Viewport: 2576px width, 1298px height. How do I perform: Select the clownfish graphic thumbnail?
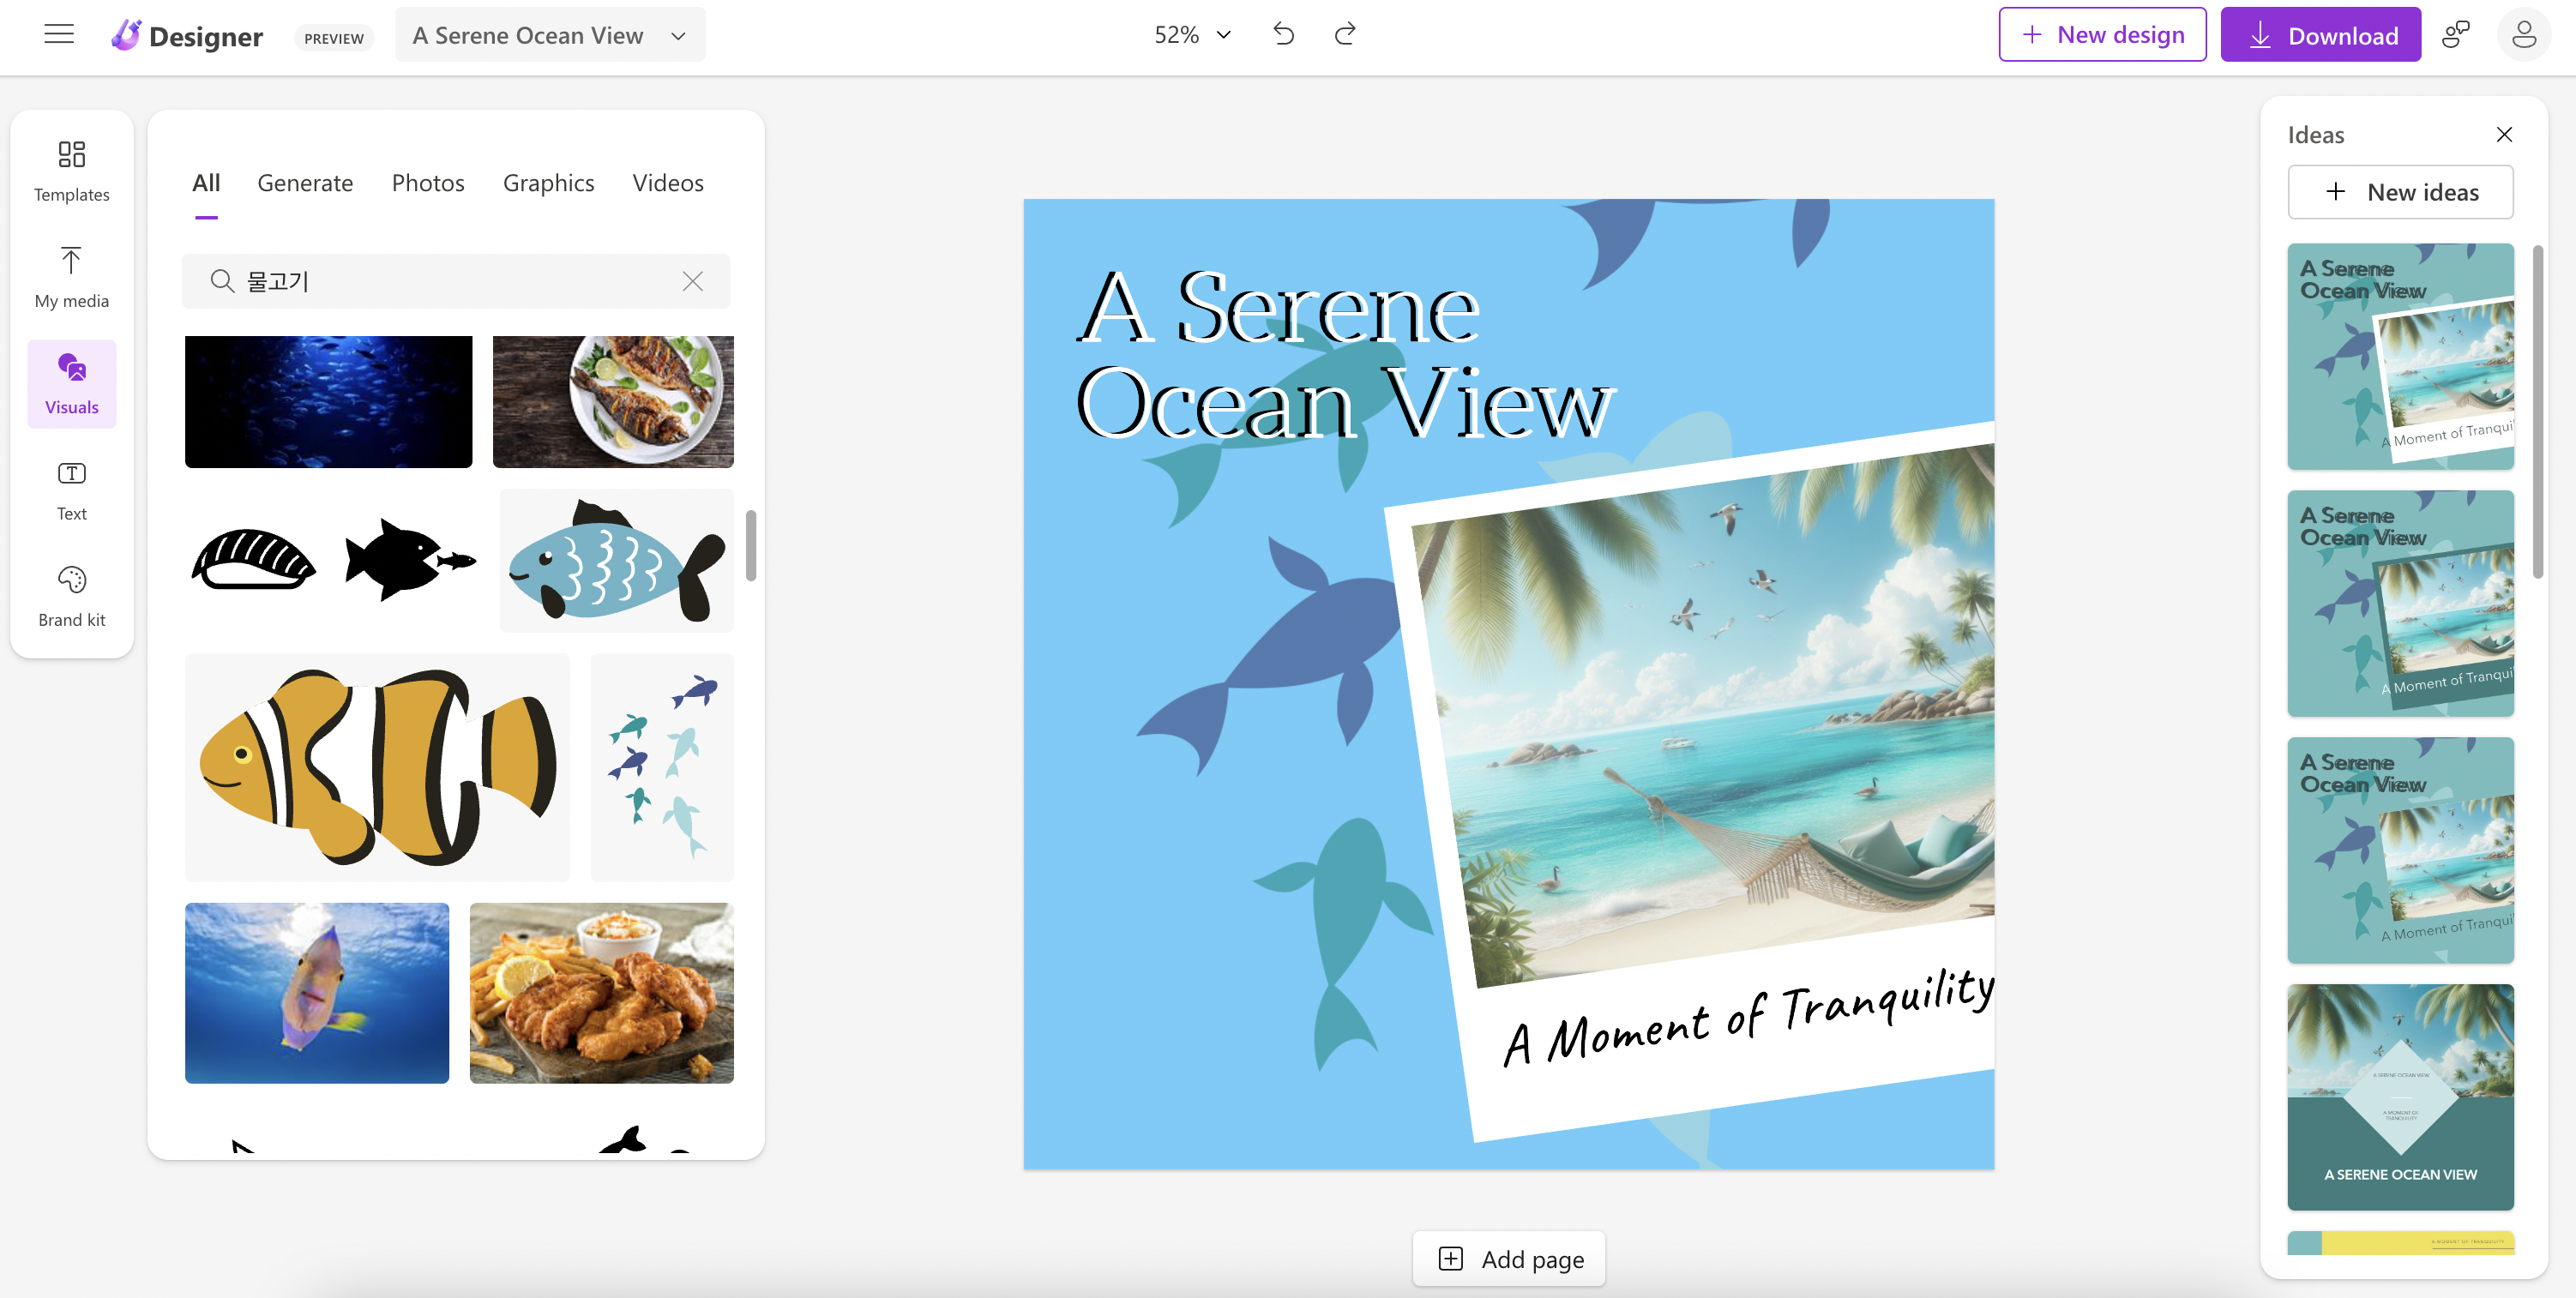pos(377,766)
